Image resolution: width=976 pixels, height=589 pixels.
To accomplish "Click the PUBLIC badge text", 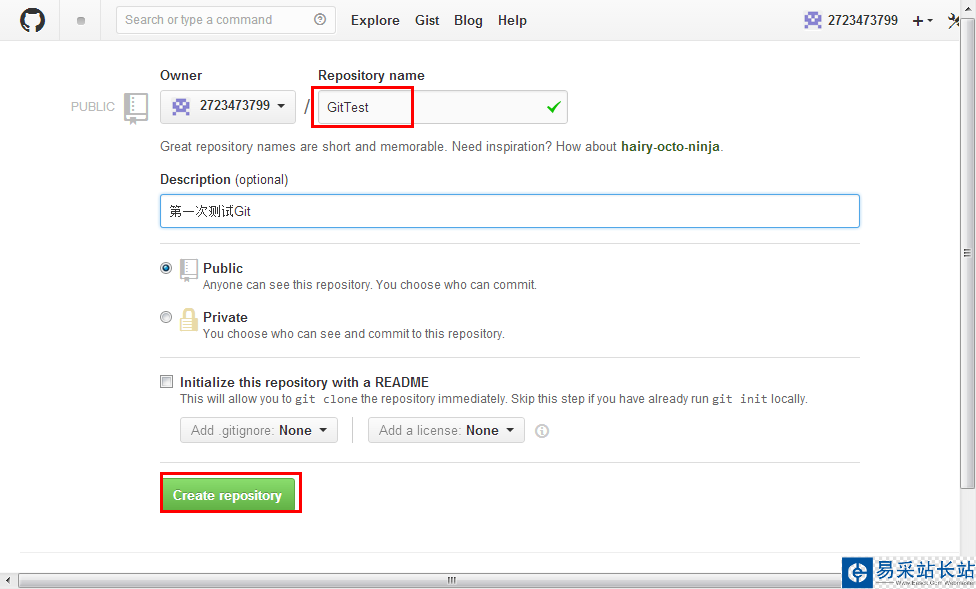I will (93, 107).
